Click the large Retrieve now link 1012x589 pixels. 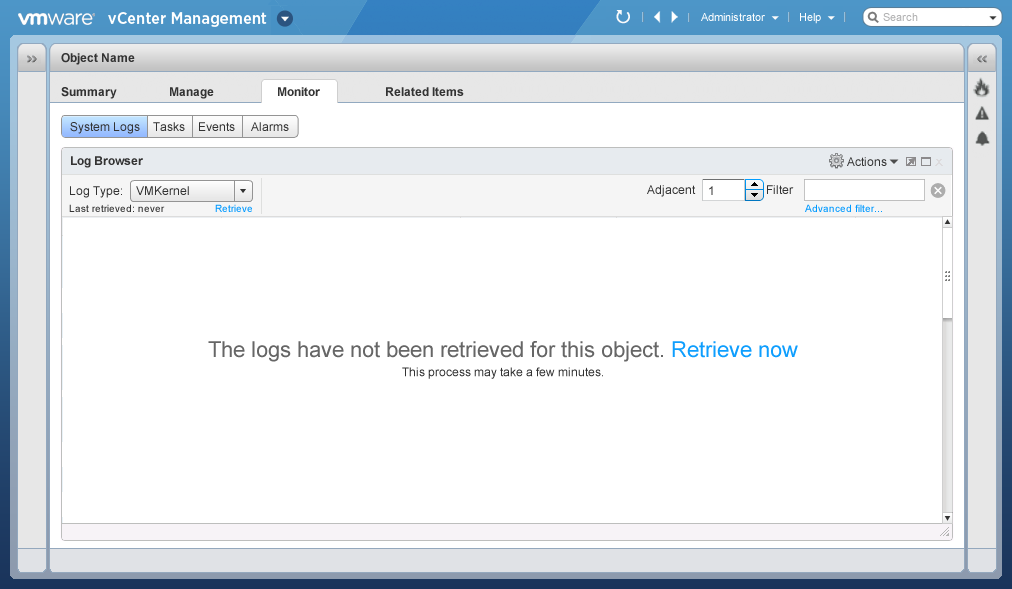(x=734, y=350)
